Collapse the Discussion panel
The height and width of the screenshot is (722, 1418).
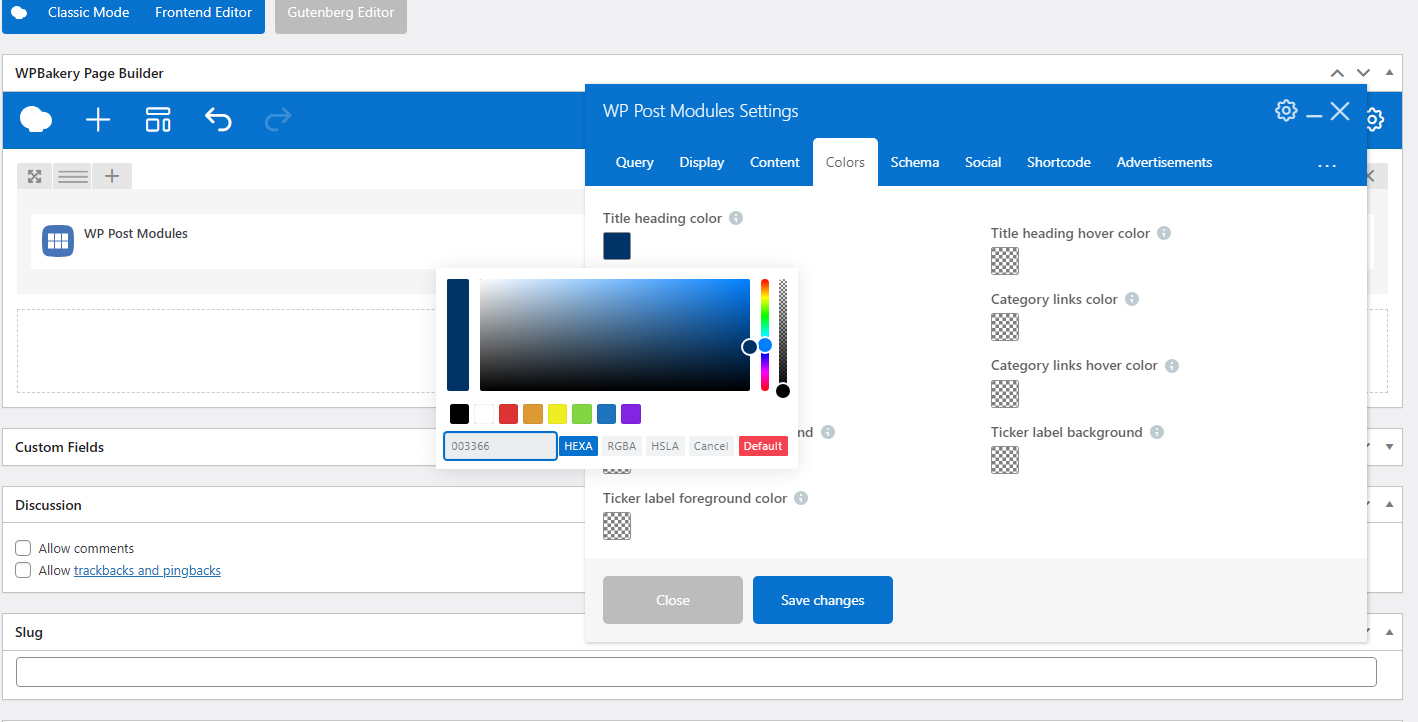[x=1389, y=505]
